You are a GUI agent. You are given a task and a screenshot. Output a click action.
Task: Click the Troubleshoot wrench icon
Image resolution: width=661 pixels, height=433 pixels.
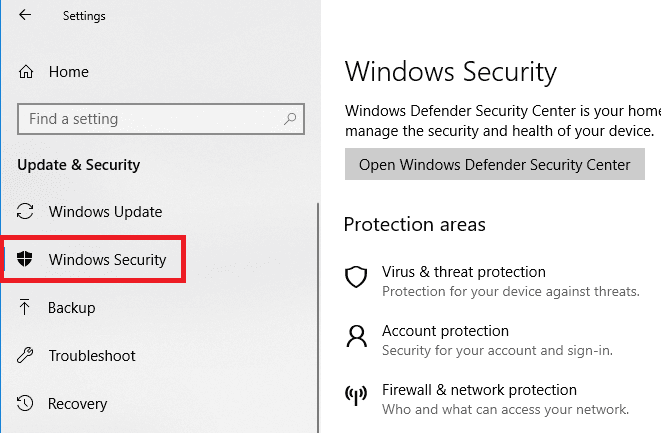click(x=25, y=356)
